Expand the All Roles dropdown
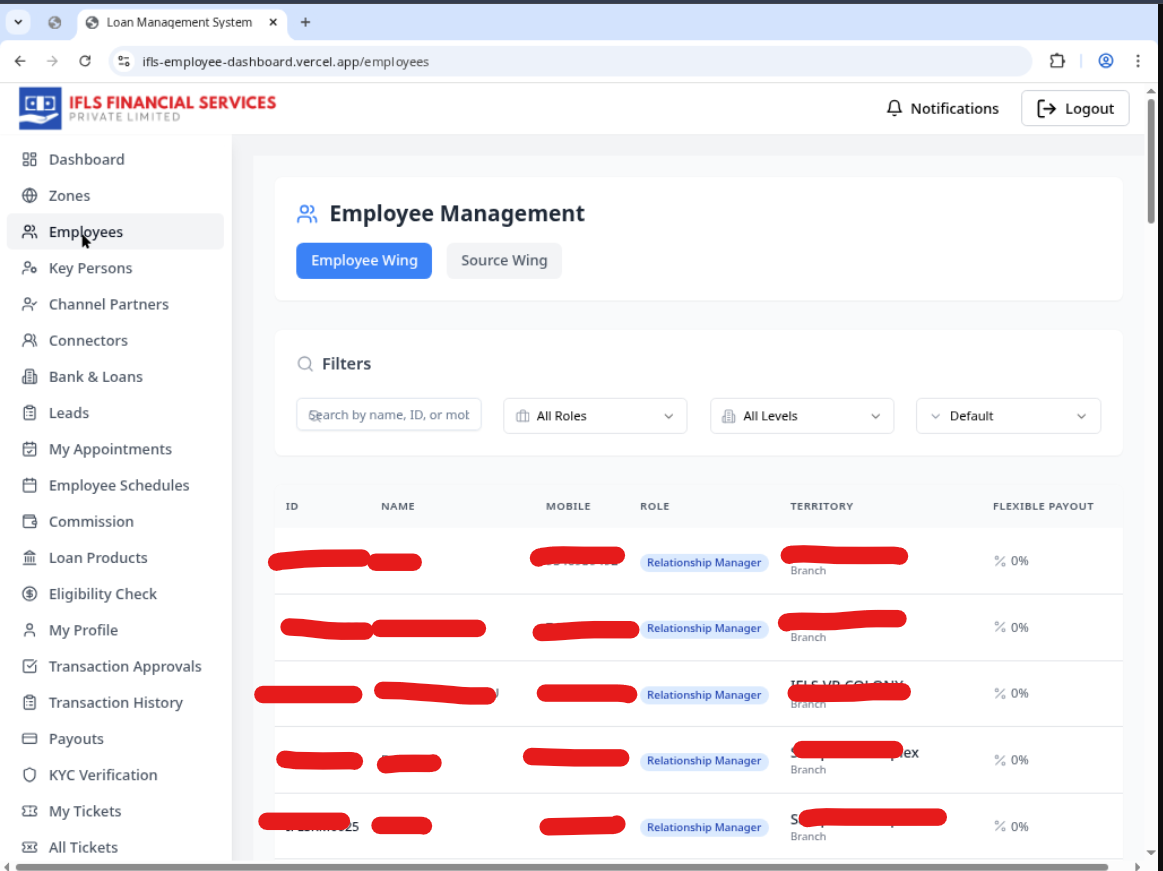The width and height of the screenshot is (1163, 871). (x=595, y=416)
